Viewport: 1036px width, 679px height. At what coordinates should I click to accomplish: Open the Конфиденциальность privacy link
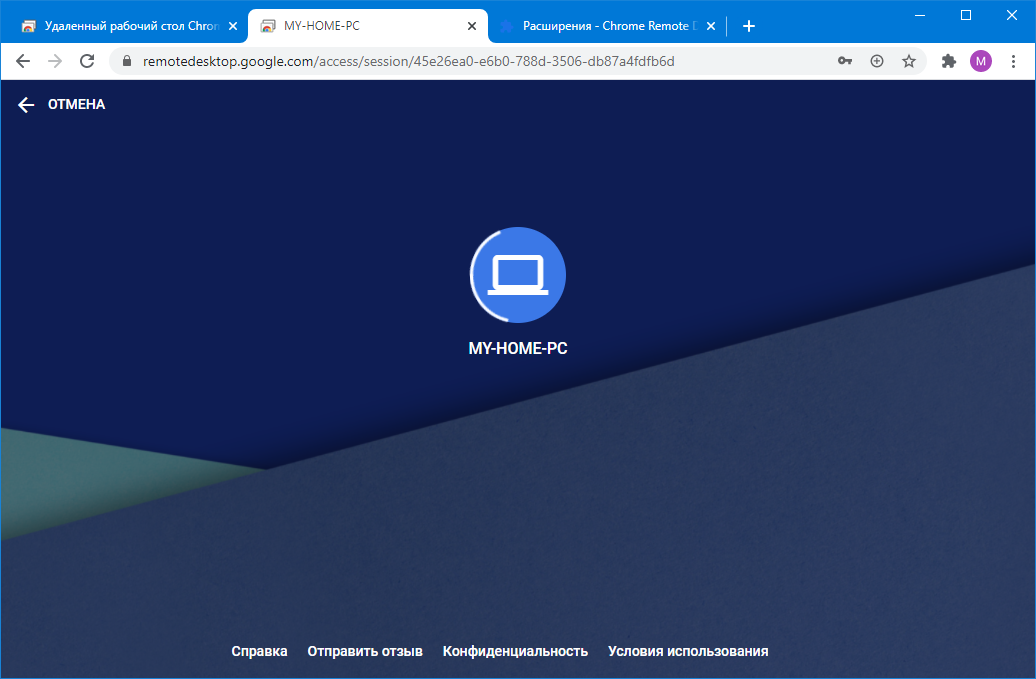515,651
